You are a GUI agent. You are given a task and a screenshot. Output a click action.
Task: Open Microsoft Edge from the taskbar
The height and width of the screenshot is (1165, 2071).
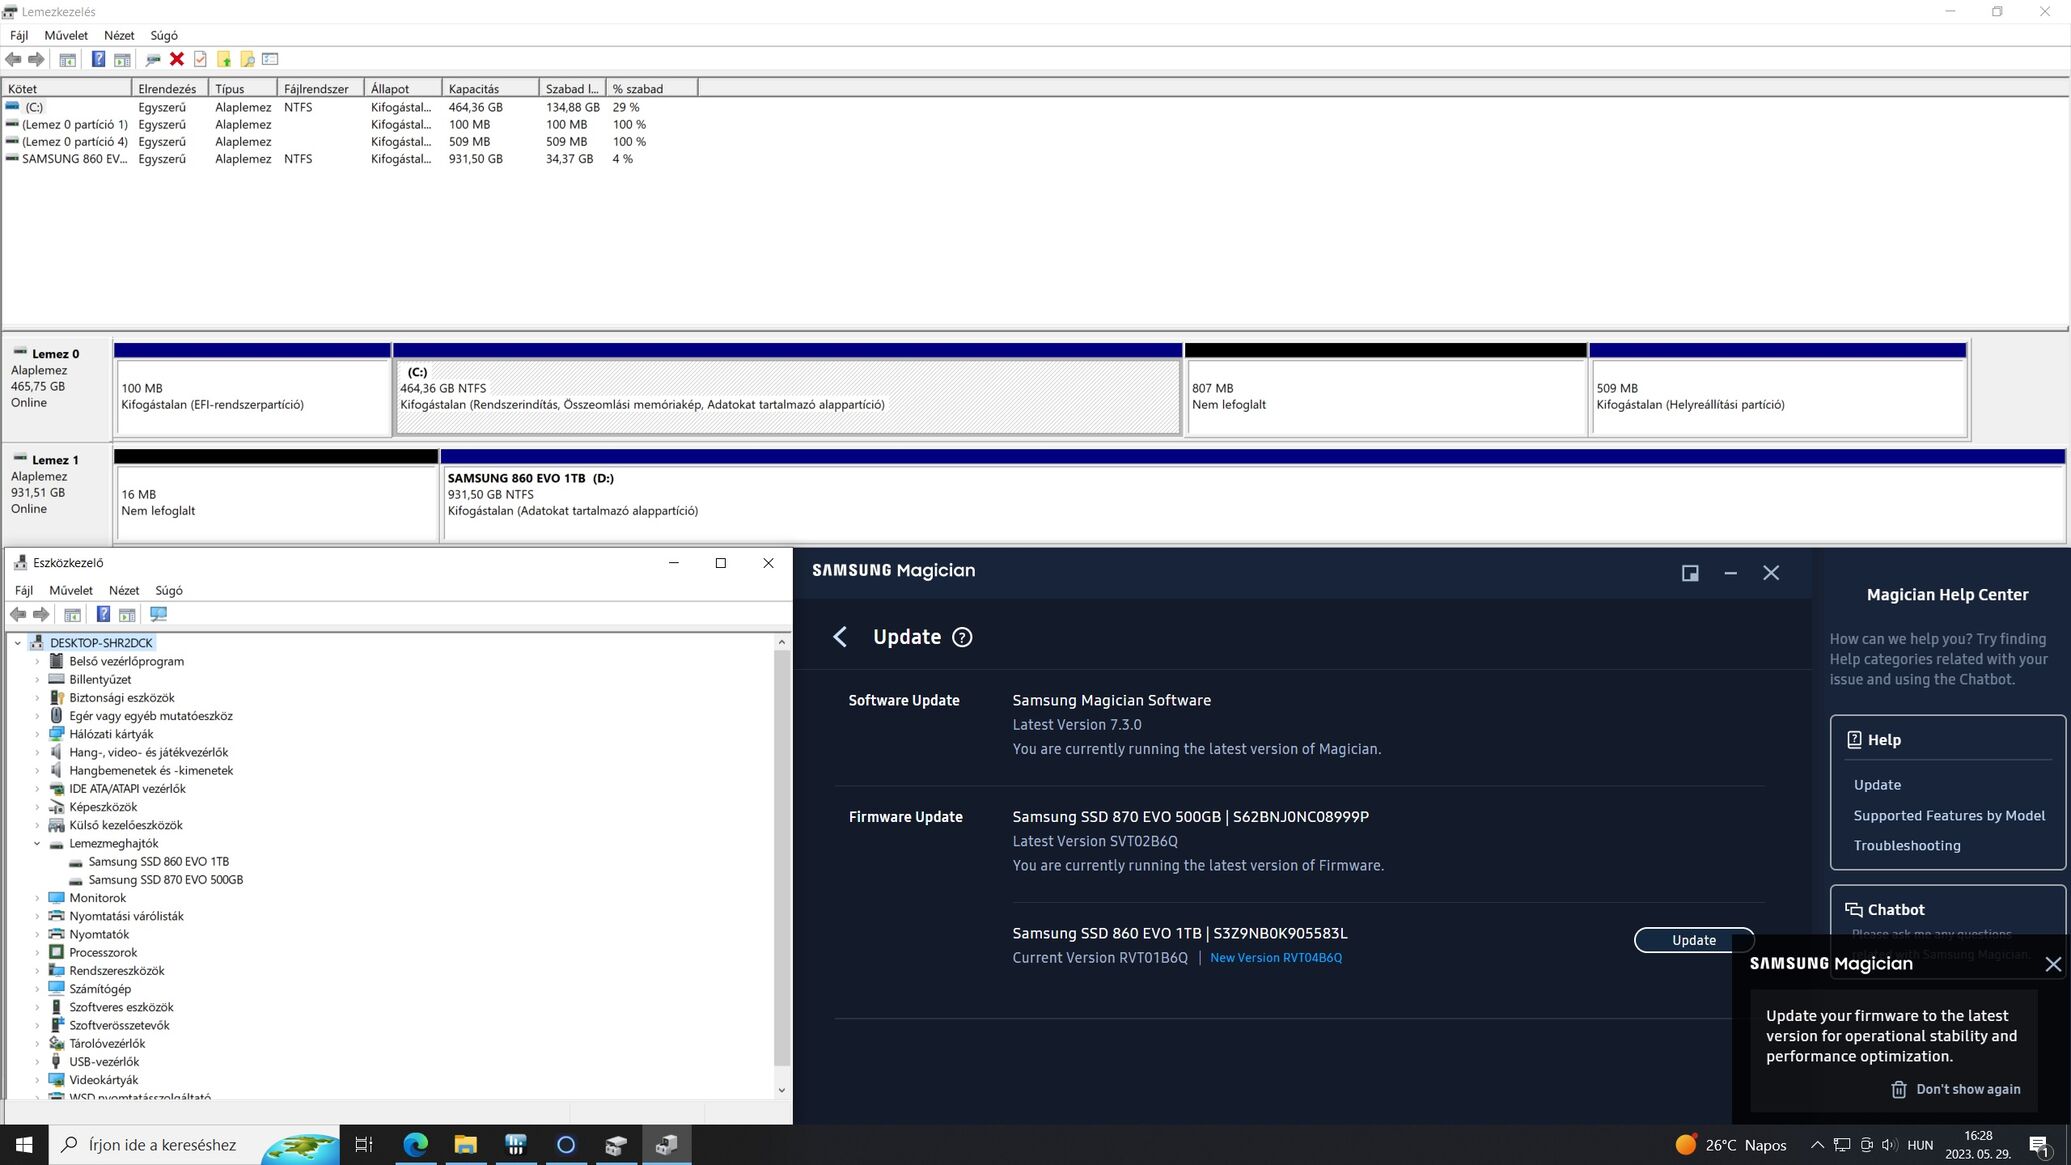(x=415, y=1145)
